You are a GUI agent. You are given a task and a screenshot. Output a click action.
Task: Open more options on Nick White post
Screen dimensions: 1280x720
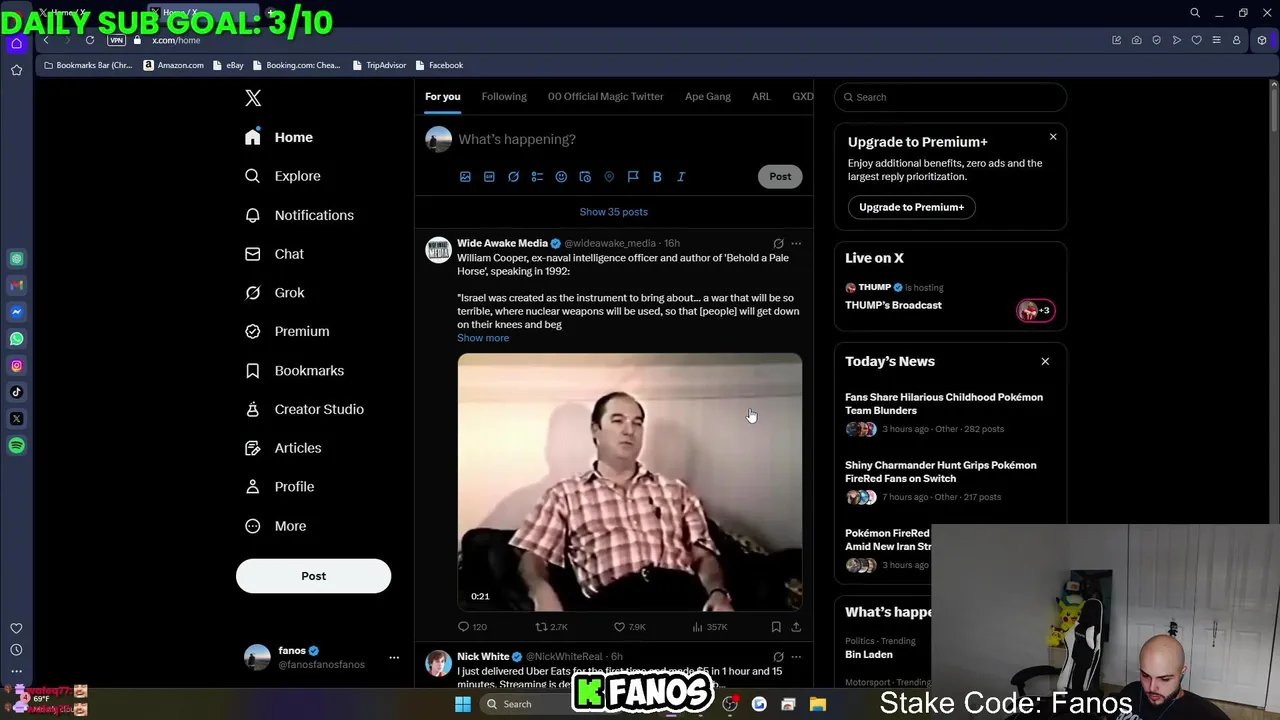tap(796, 657)
